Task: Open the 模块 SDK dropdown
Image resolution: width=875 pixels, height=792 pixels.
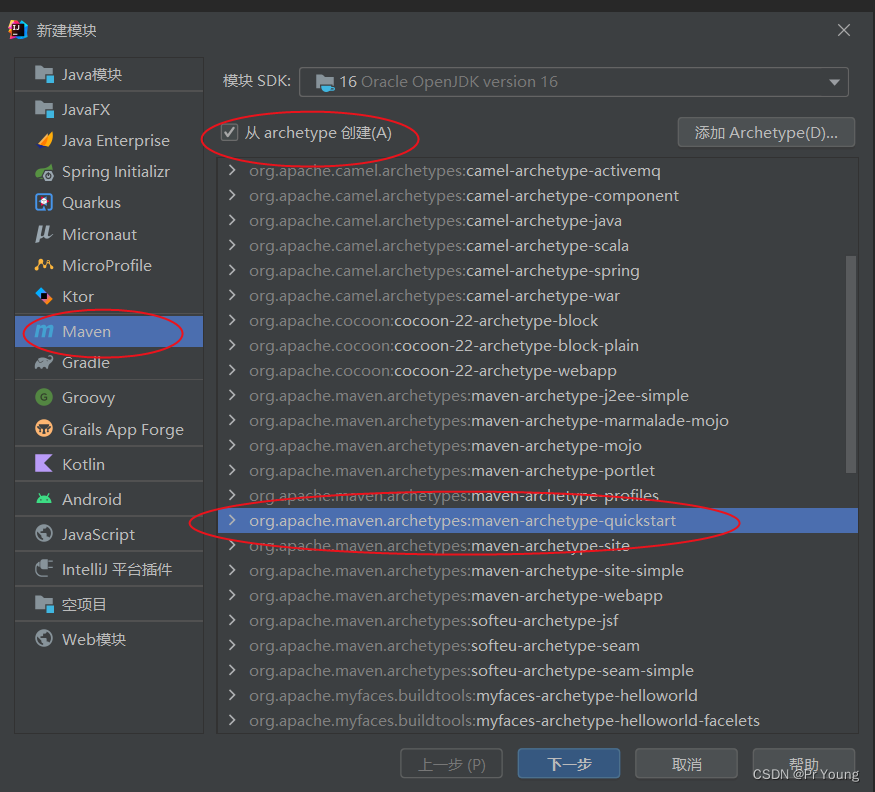Action: tap(574, 82)
